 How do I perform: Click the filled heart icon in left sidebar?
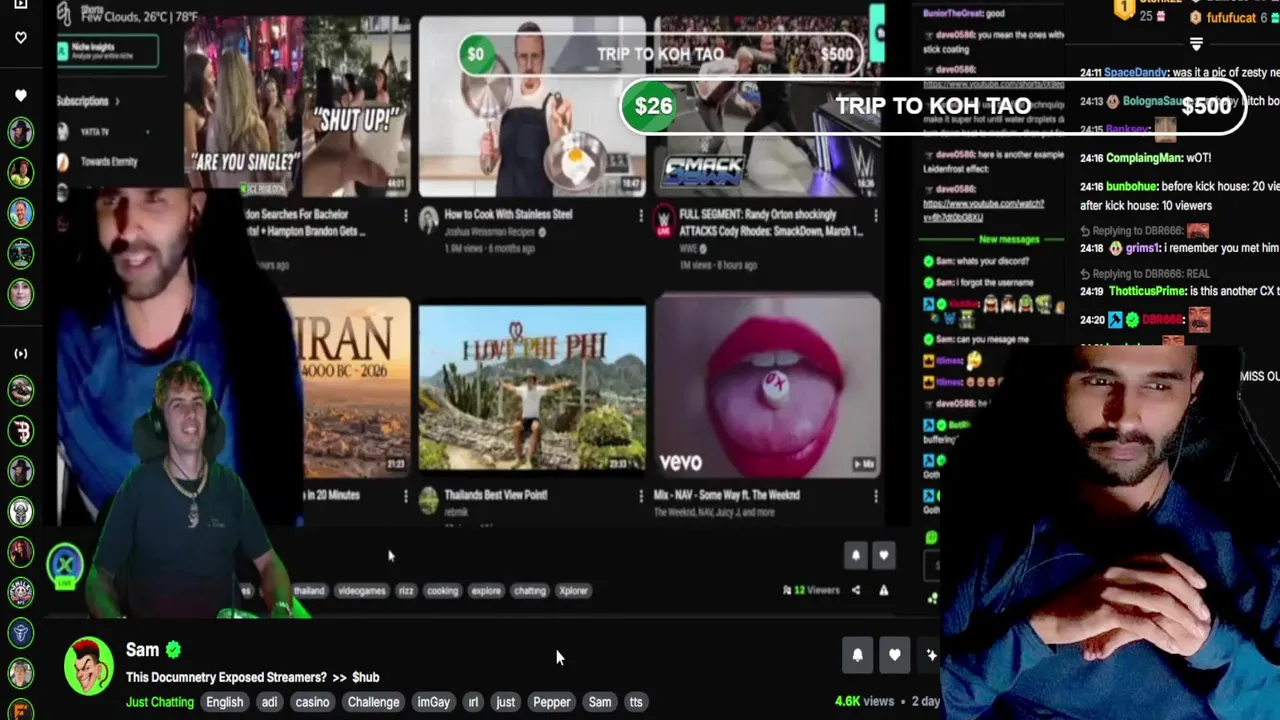(x=21, y=96)
